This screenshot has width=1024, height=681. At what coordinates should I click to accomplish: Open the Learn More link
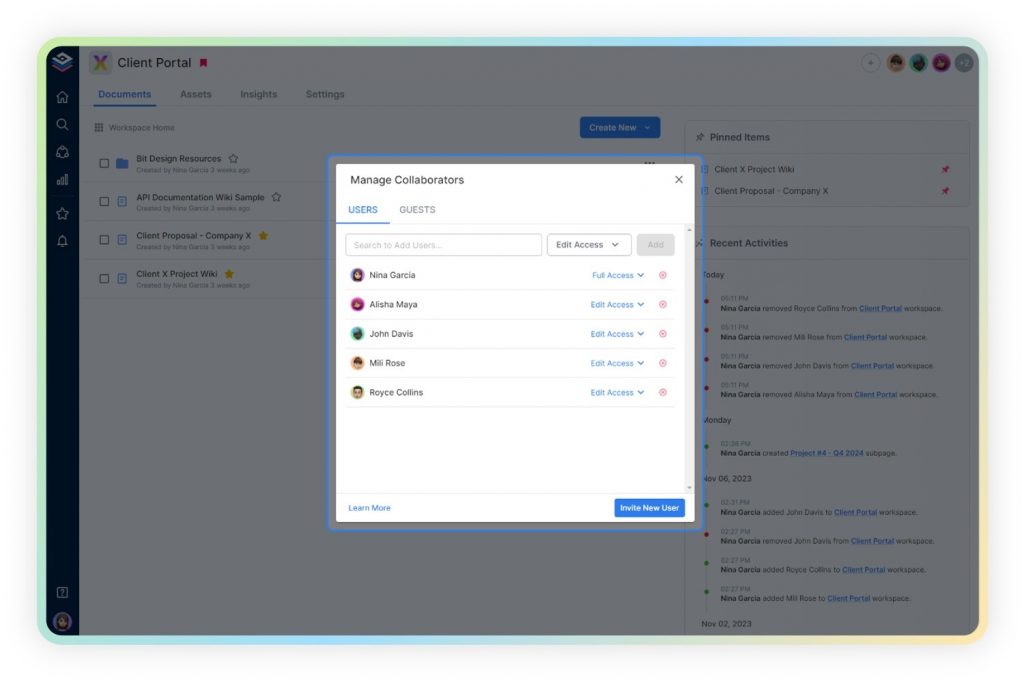pos(369,508)
